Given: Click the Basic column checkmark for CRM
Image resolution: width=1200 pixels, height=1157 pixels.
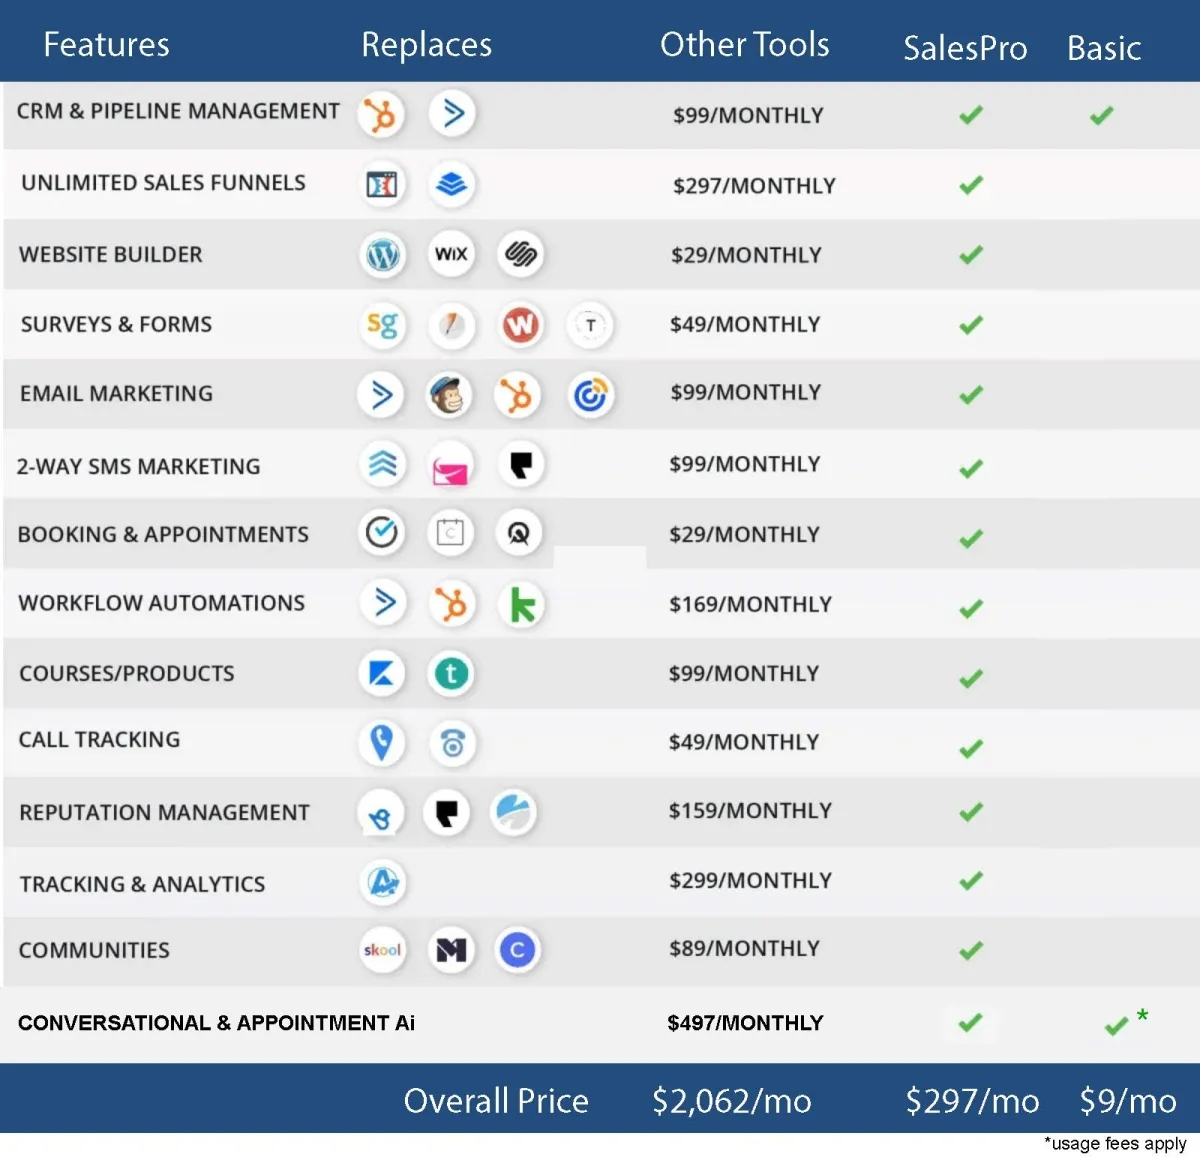Looking at the screenshot, I should click(1102, 116).
